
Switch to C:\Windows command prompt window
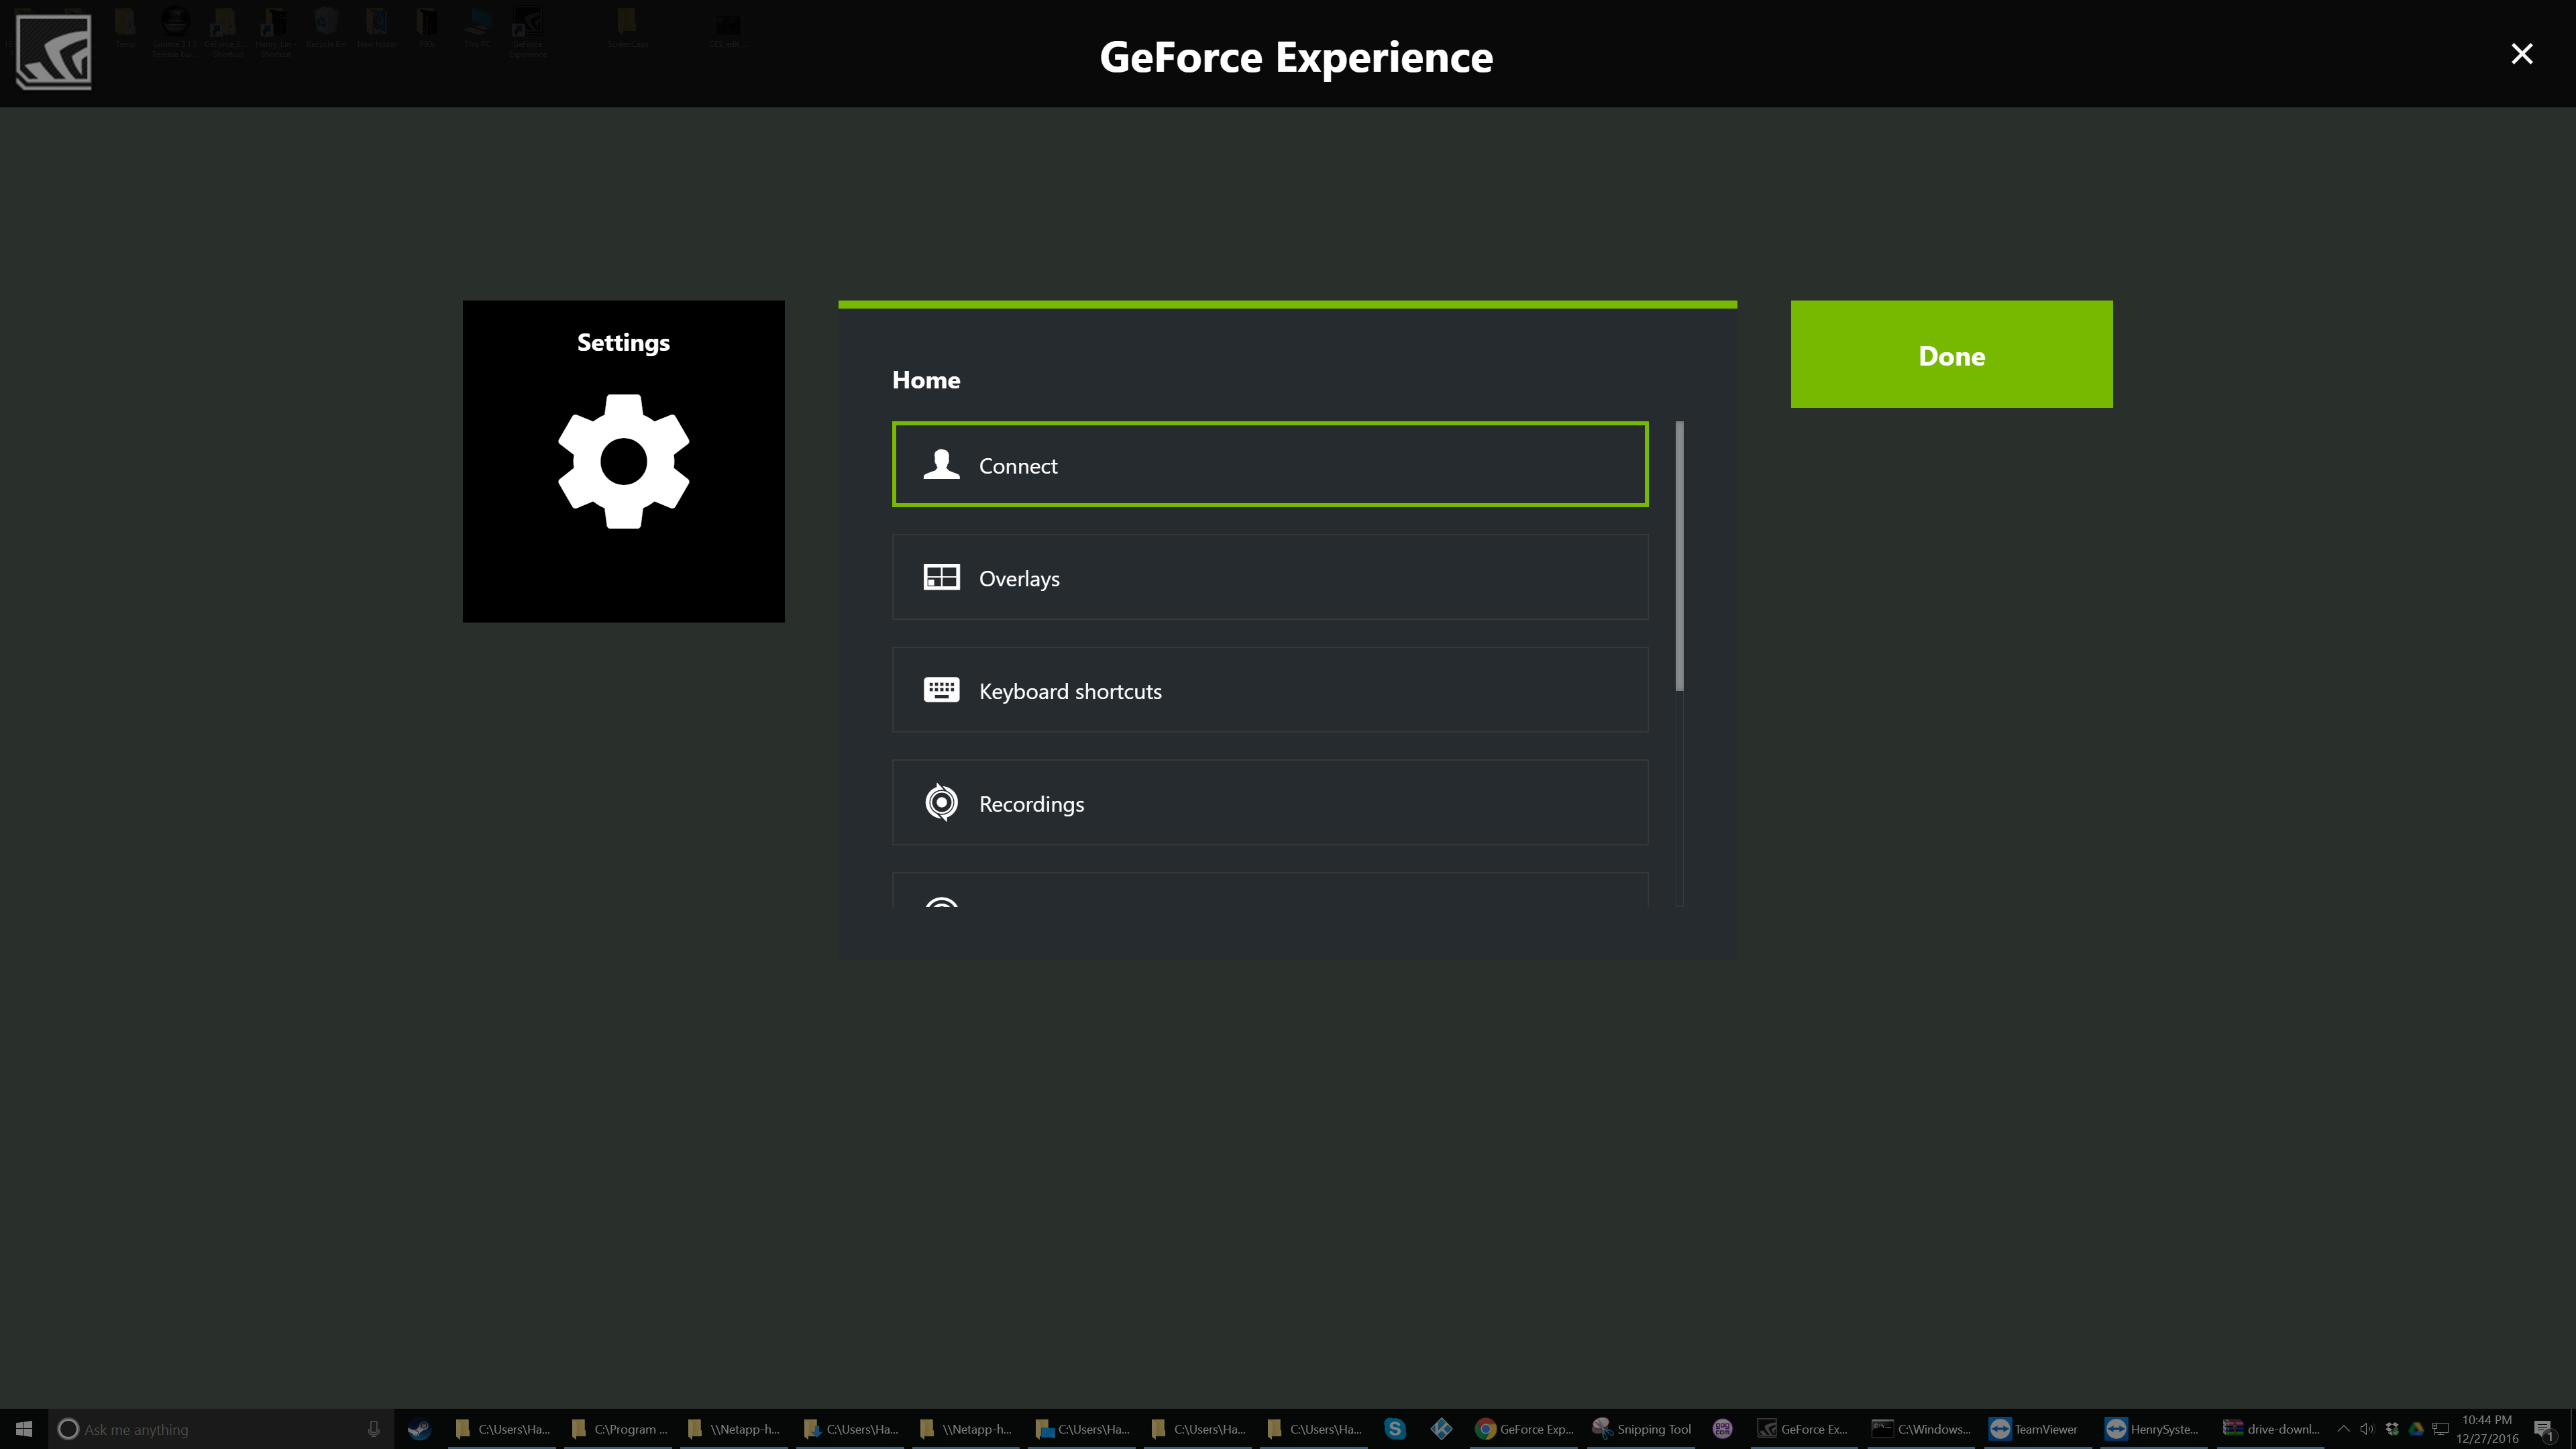coord(1921,1429)
